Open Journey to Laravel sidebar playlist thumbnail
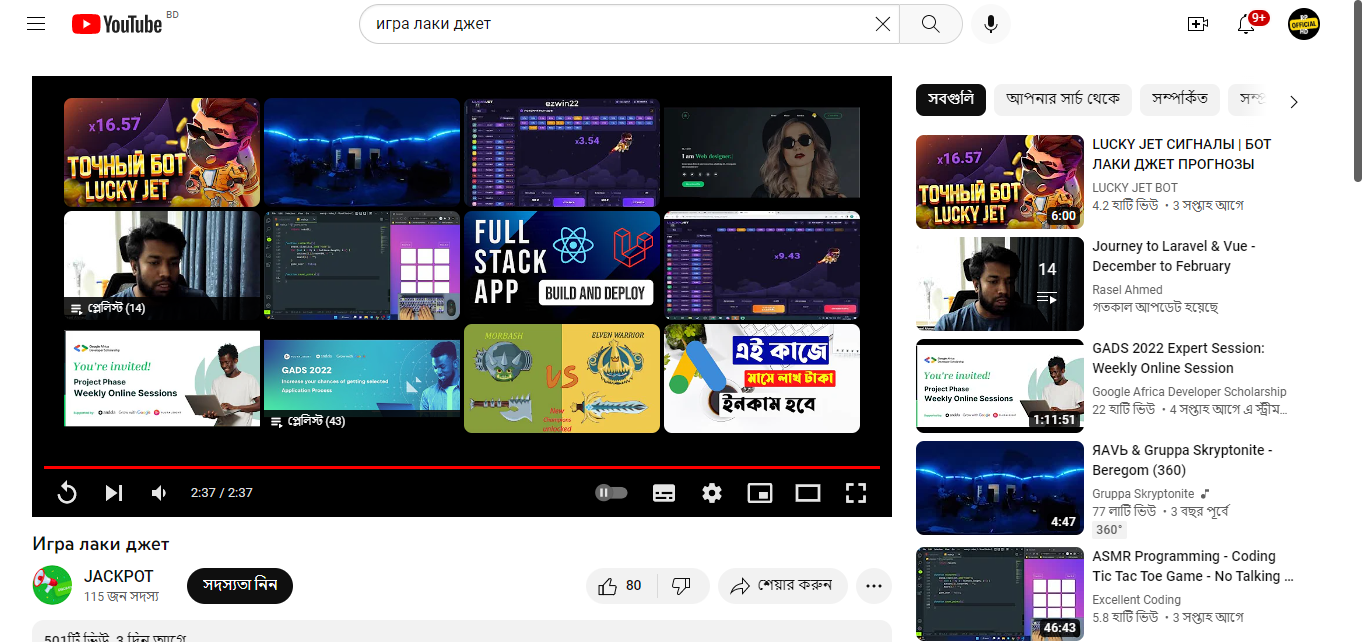This screenshot has width=1366, height=642. click(x=1000, y=284)
